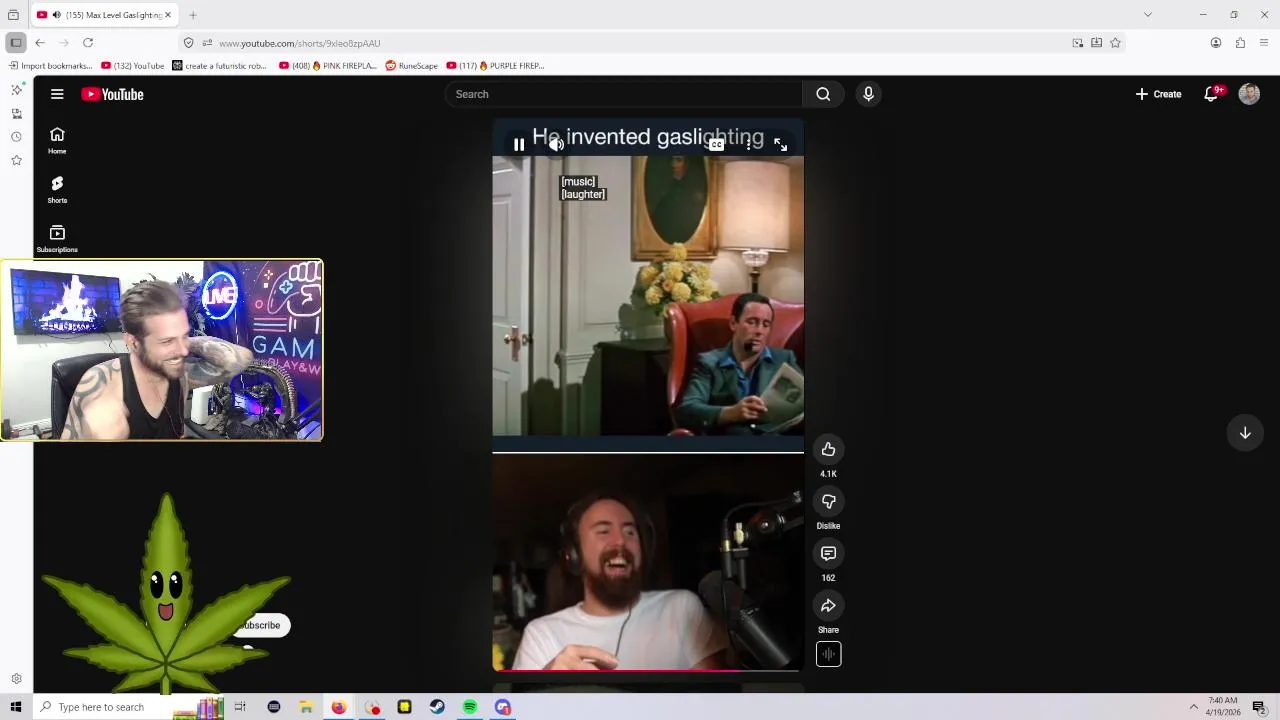The image size is (1280, 720).
Task: Open the Windows Start menu
Action: 16,707
